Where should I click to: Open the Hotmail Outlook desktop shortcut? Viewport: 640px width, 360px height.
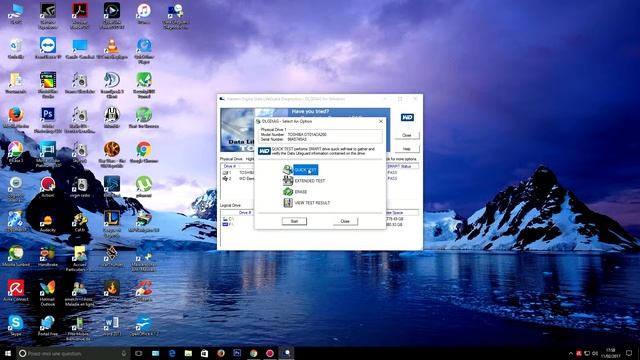click(x=48, y=293)
